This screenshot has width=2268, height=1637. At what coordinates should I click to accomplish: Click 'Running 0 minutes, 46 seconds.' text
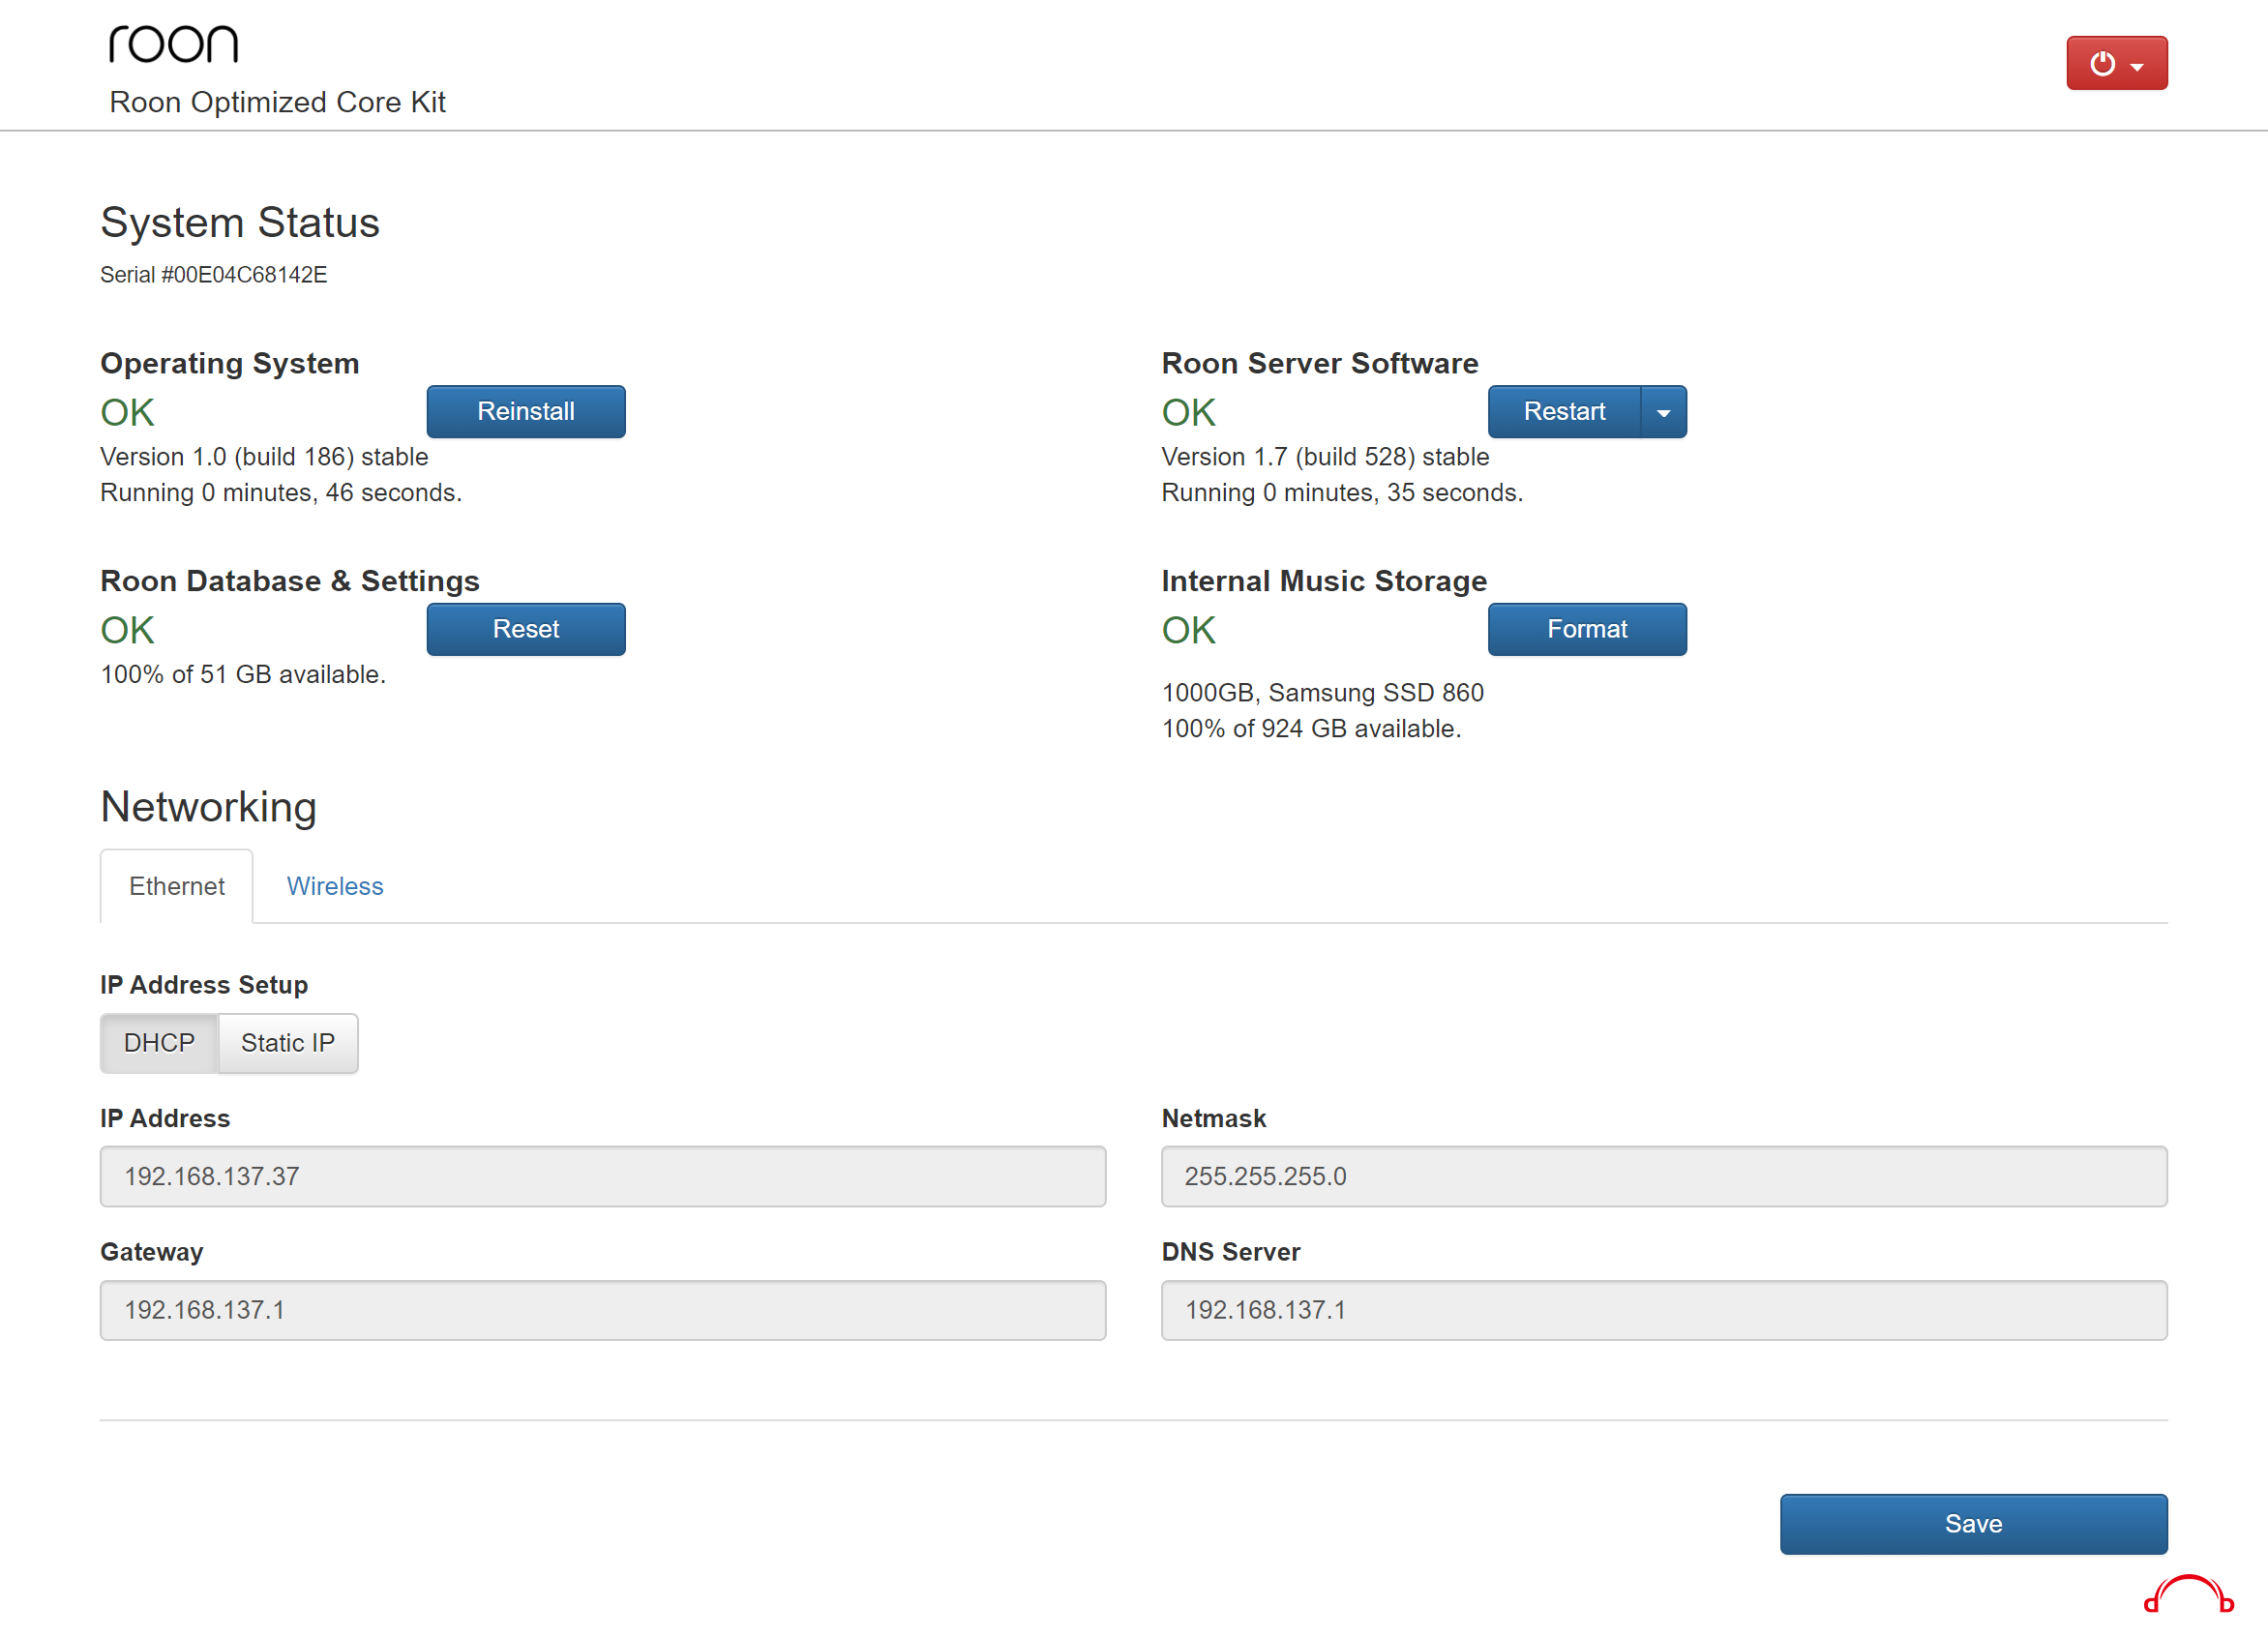pyautogui.click(x=281, y=493)
